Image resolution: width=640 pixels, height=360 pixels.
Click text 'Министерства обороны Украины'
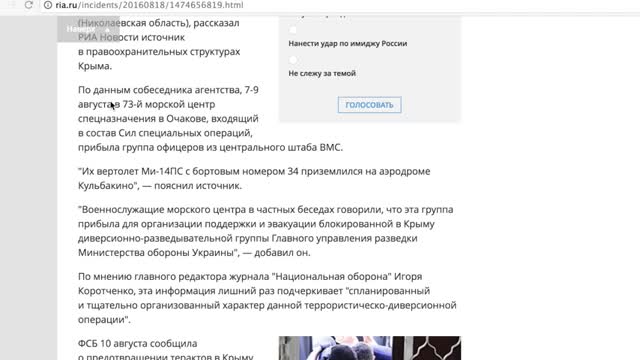pyautogui.click(x=156, y=253)
